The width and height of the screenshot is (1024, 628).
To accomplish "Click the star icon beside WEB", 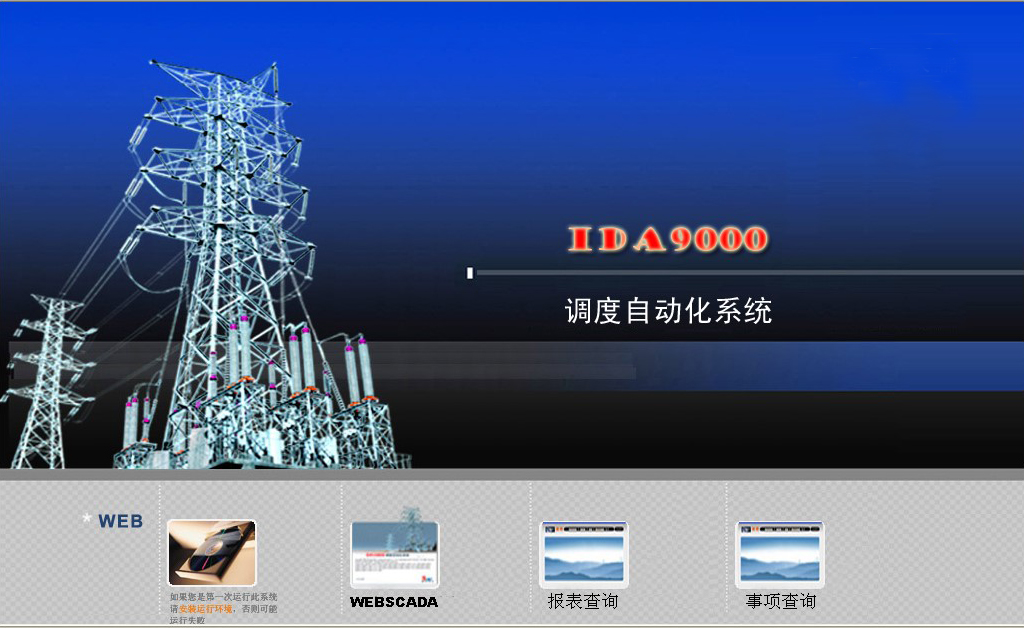I will (x=87, y=519).
